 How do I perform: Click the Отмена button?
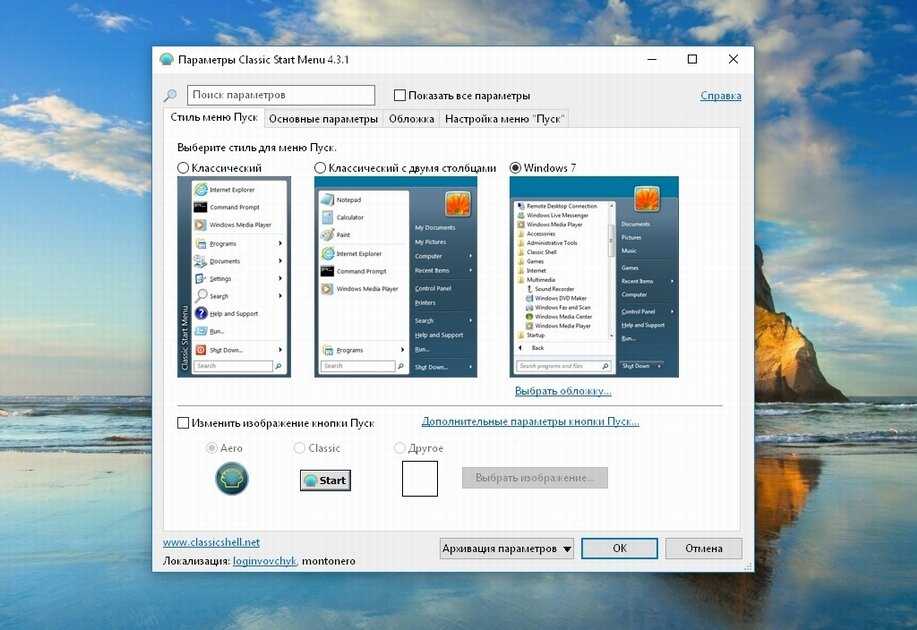704,548
